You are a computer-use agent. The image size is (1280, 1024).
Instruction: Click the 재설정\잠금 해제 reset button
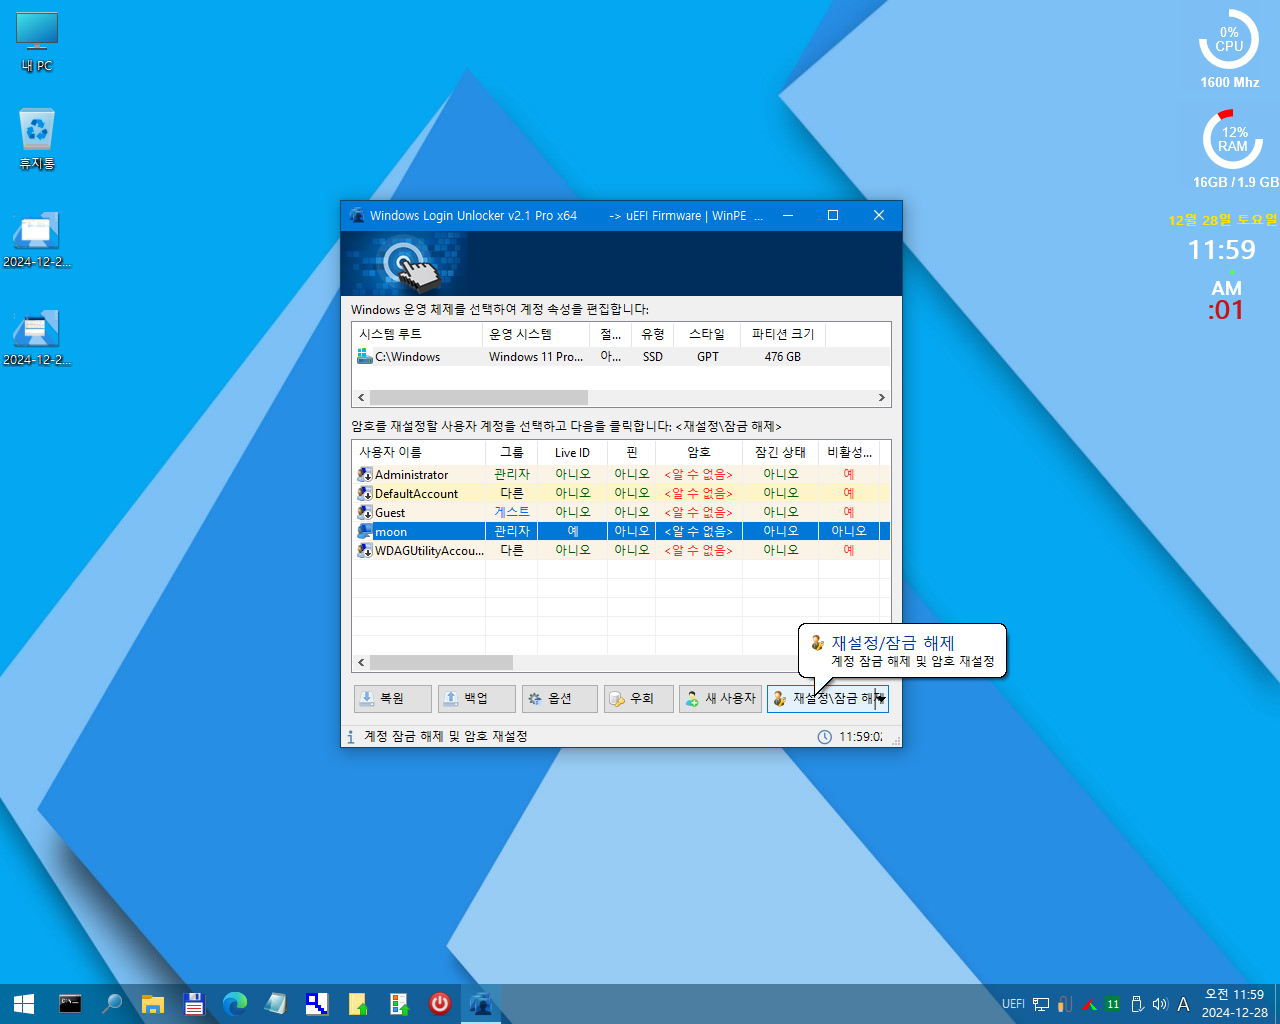click(x=822, y=699)
